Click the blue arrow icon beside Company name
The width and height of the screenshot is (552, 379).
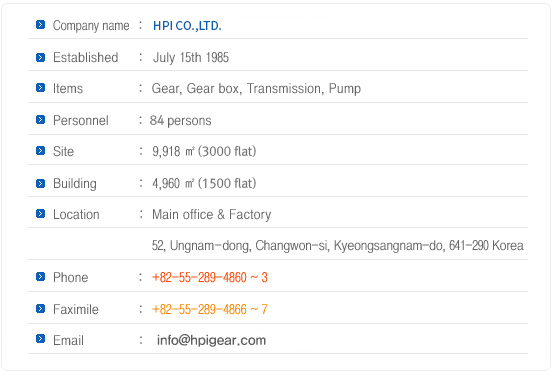click(40, 25)
